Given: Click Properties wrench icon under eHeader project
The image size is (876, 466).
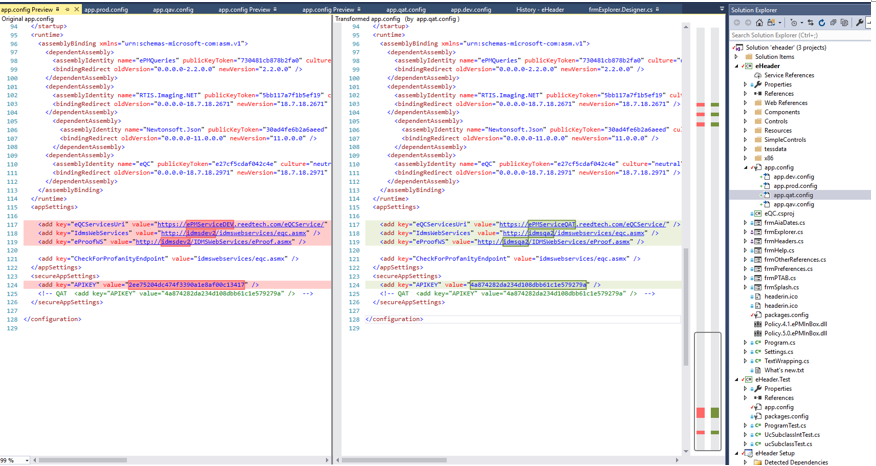Looking at the screenshot, I should [758, 84].
